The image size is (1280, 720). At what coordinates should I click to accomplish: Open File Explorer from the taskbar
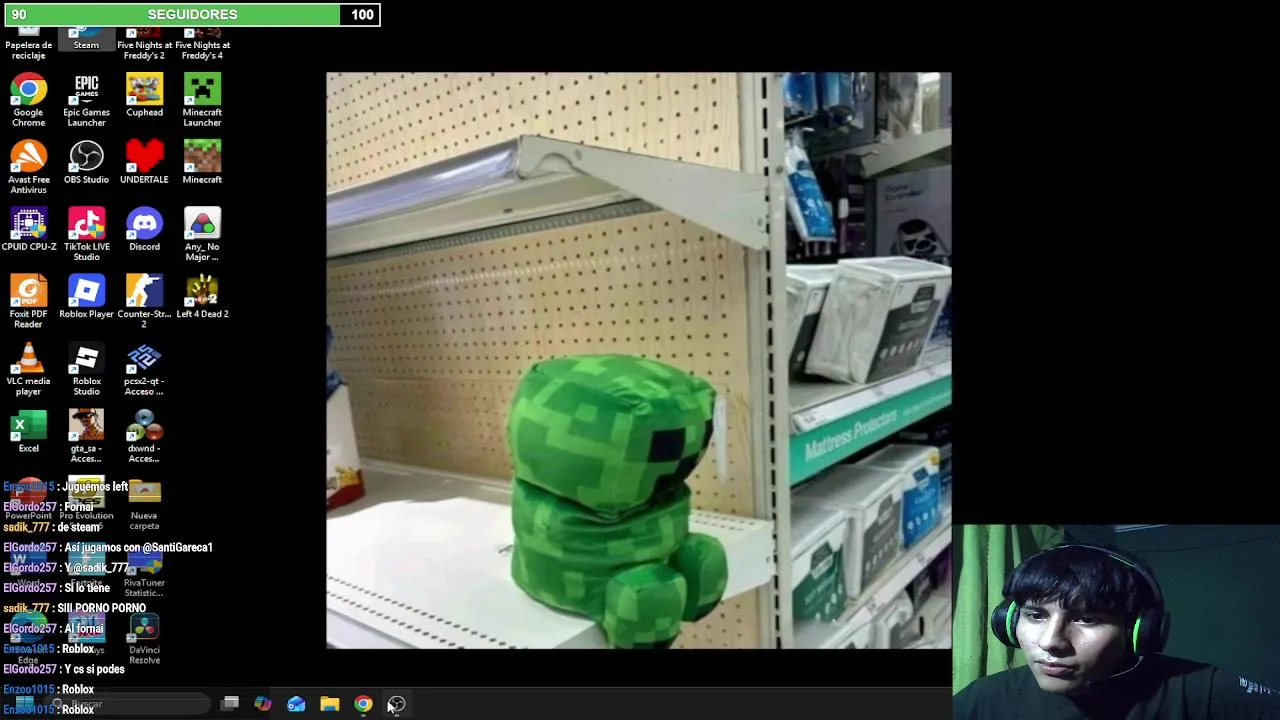point(329,704)
